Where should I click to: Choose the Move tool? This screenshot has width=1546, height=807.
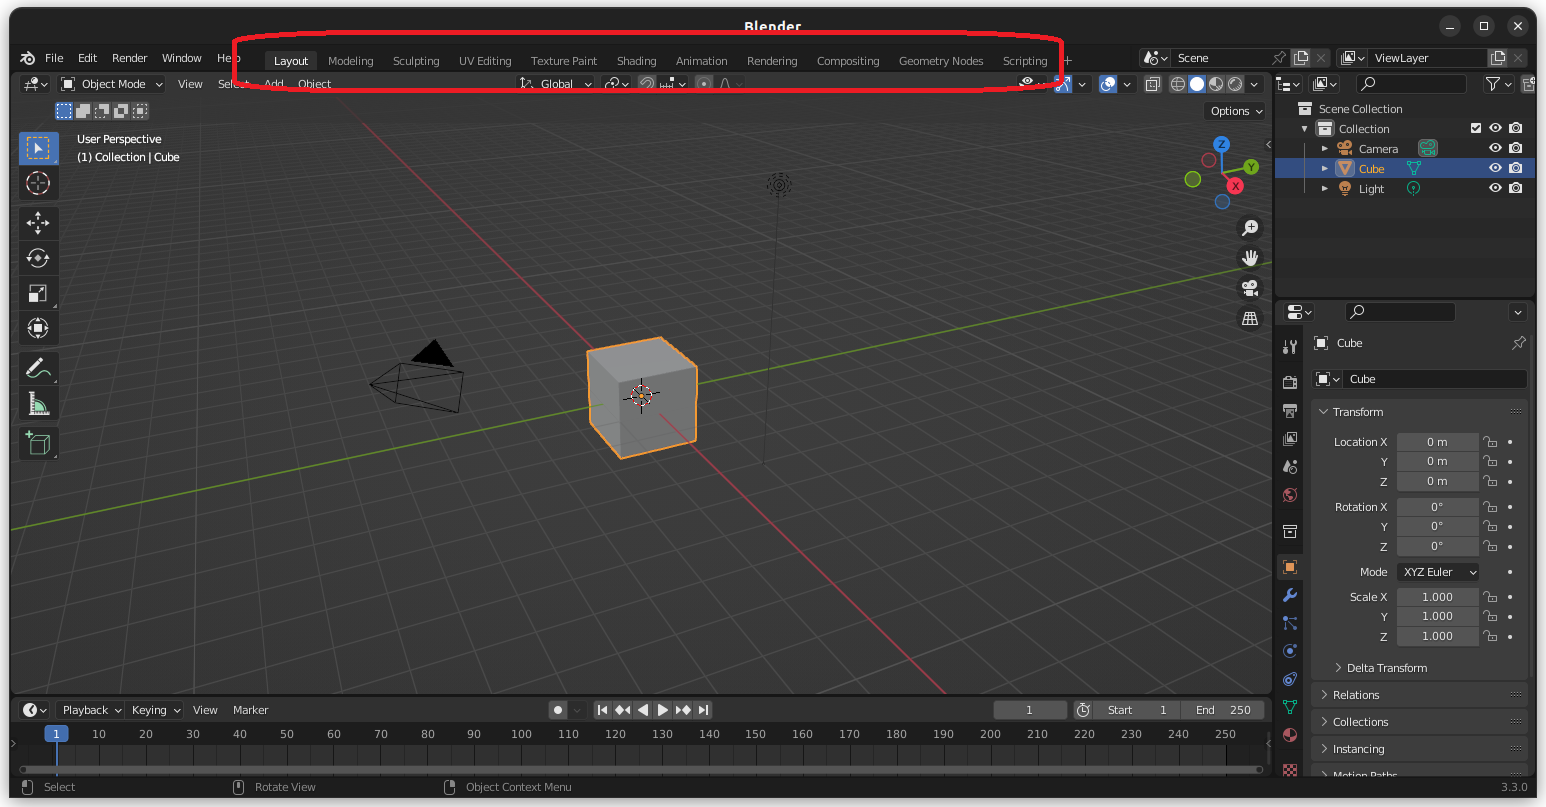tap(38, 222)
